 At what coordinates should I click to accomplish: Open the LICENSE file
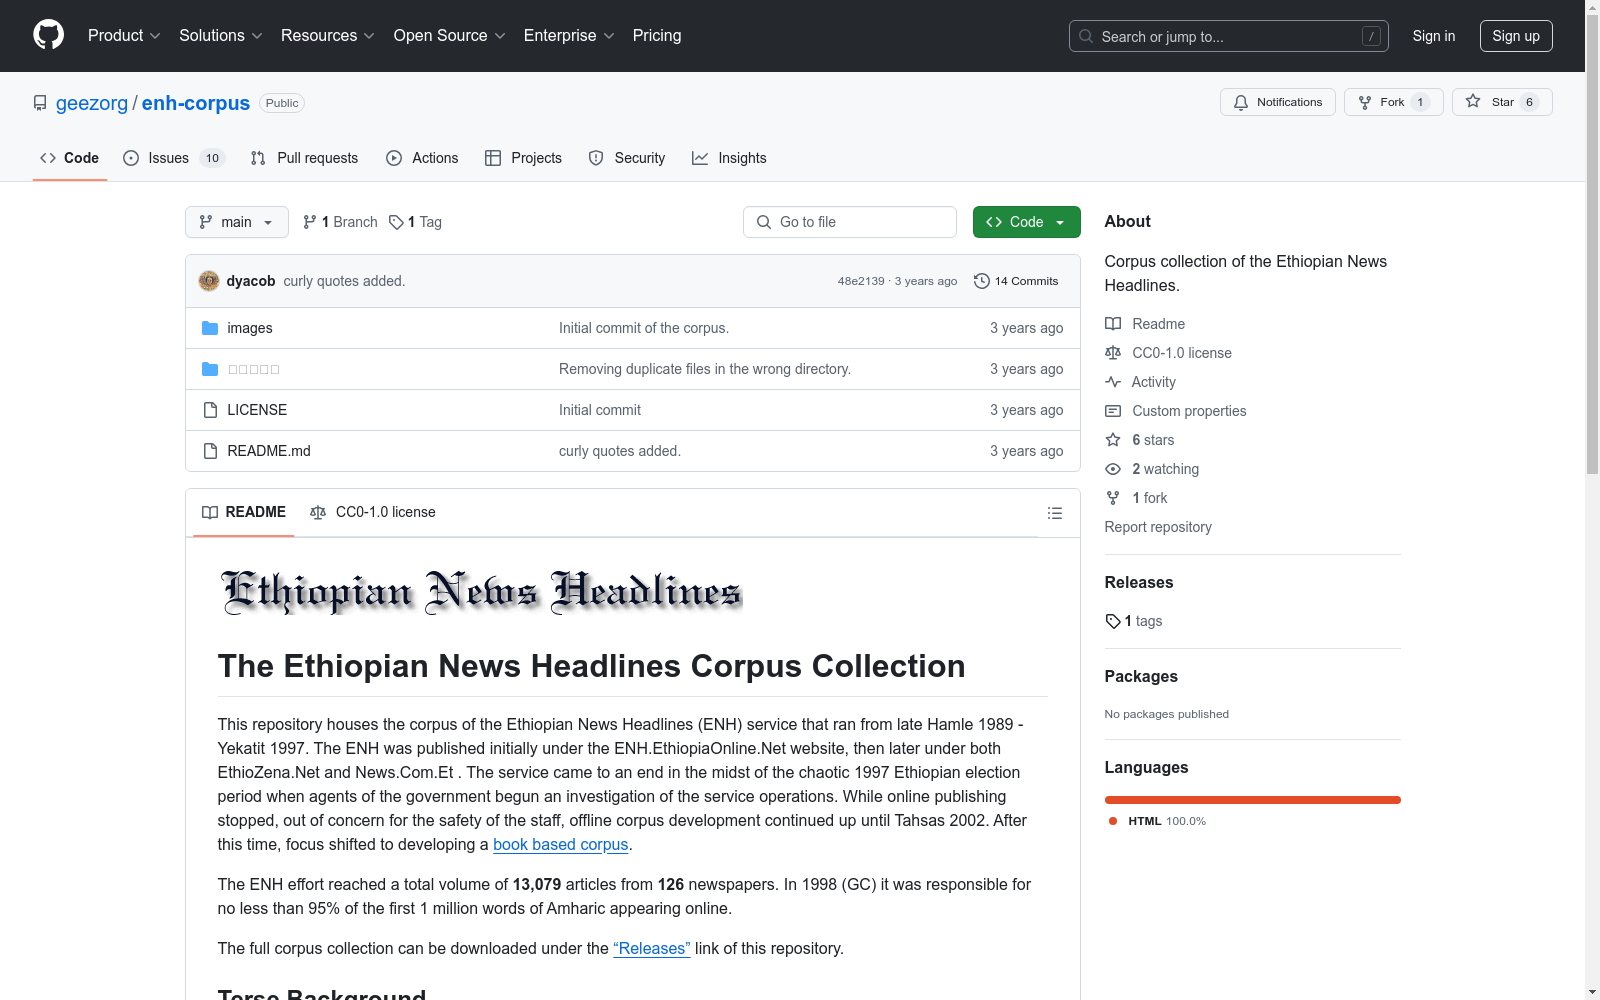point(257,410)
